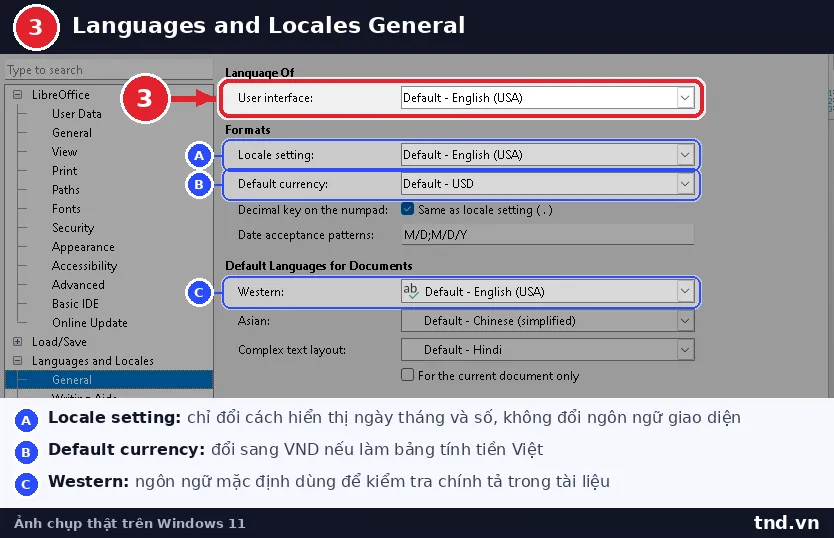Collapse the Languages and Locales node
The width and height of the screenshot is (834, 538).
point(18,361)
